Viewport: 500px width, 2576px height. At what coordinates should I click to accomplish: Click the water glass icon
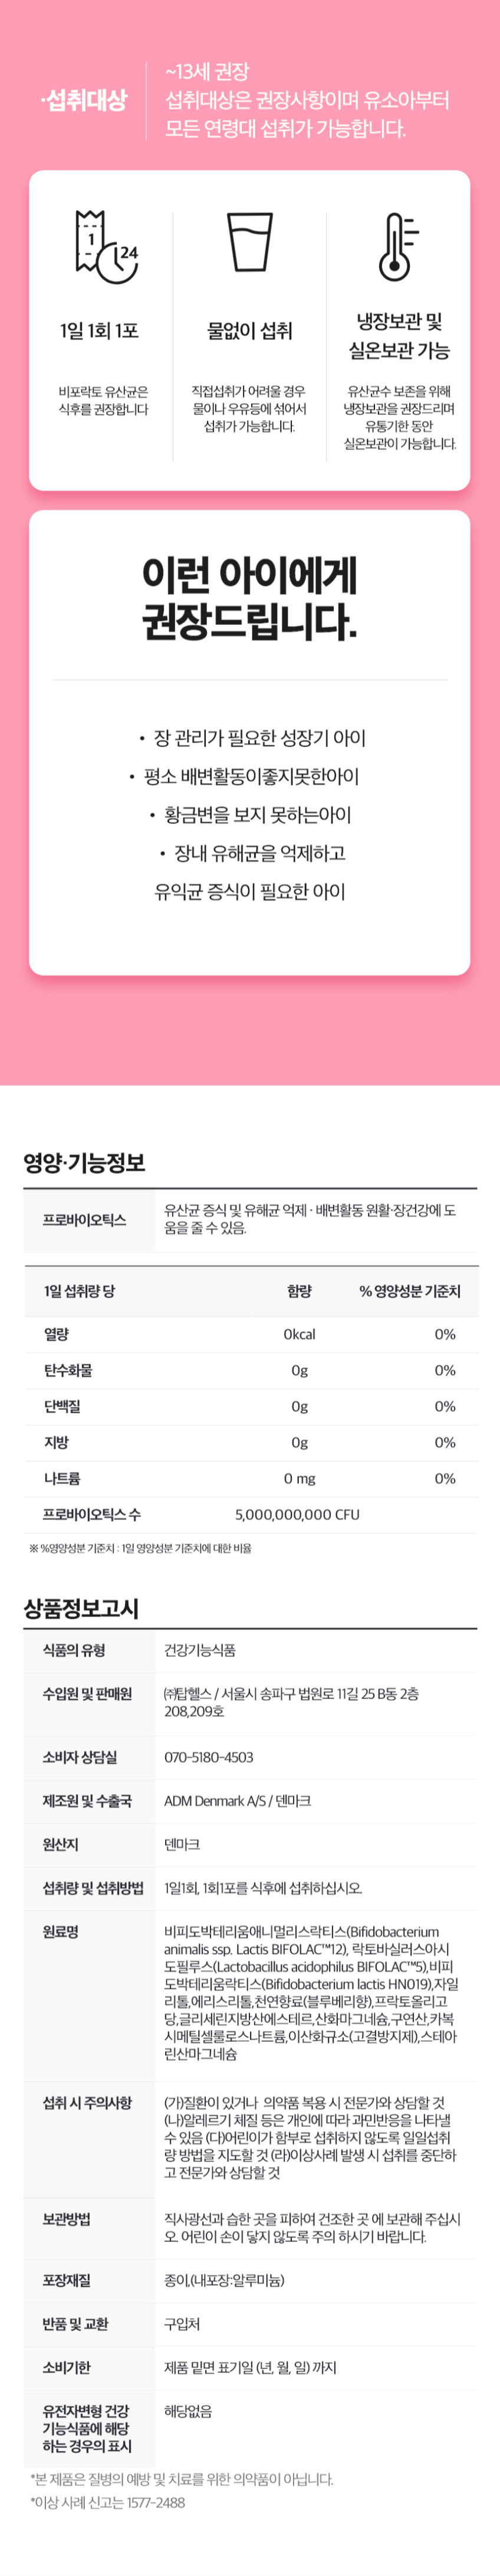pos(250,241)
